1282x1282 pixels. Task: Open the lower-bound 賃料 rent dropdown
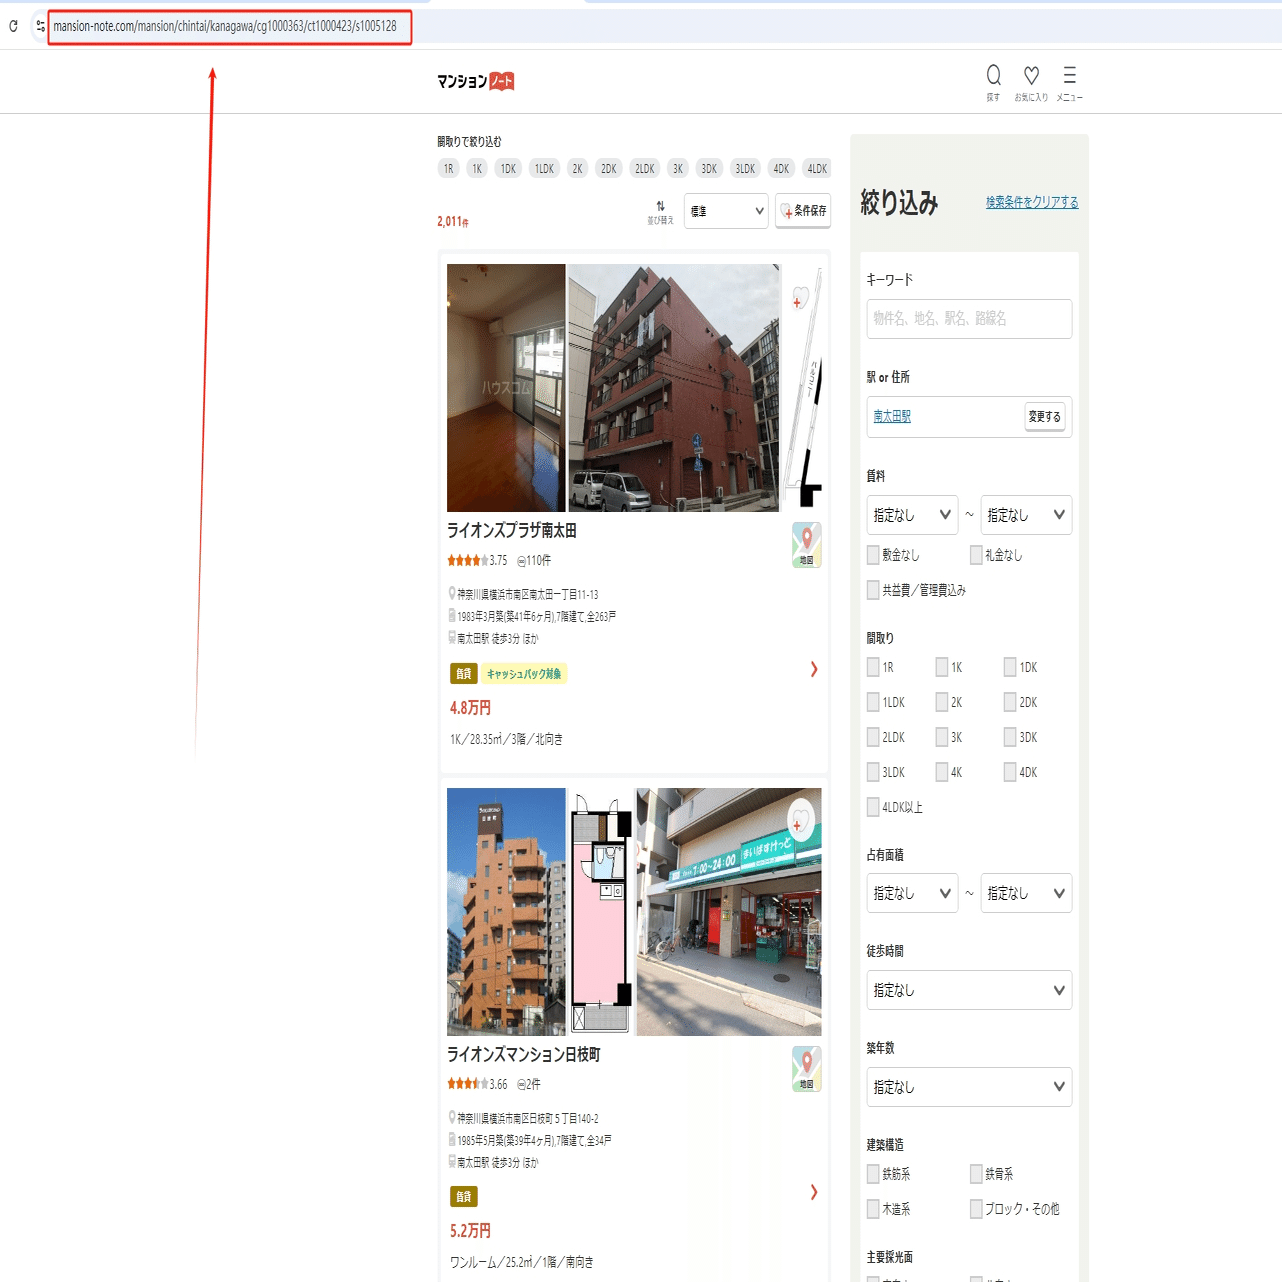pos(912,515)
